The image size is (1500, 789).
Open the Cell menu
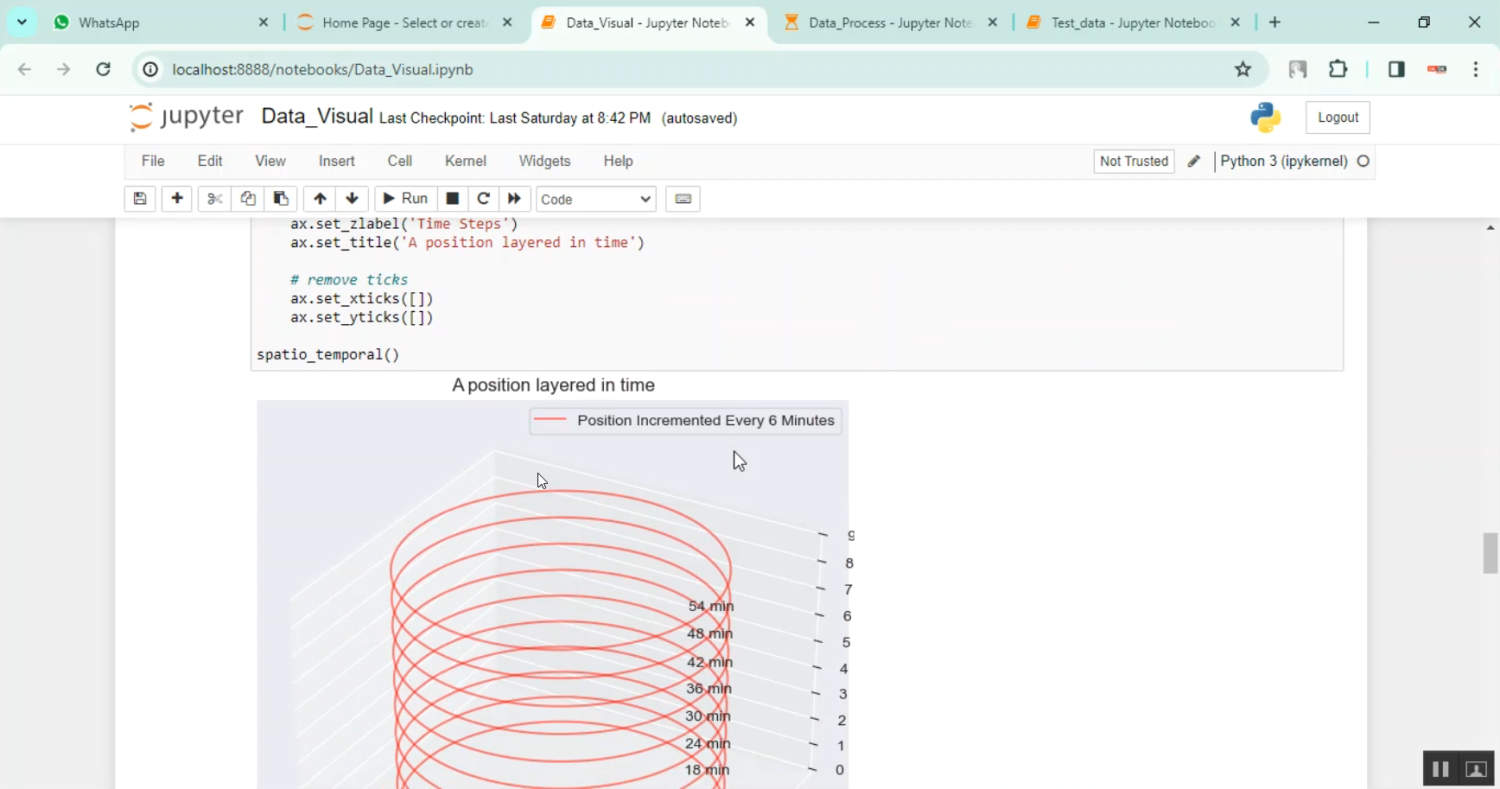click(400, 161)
